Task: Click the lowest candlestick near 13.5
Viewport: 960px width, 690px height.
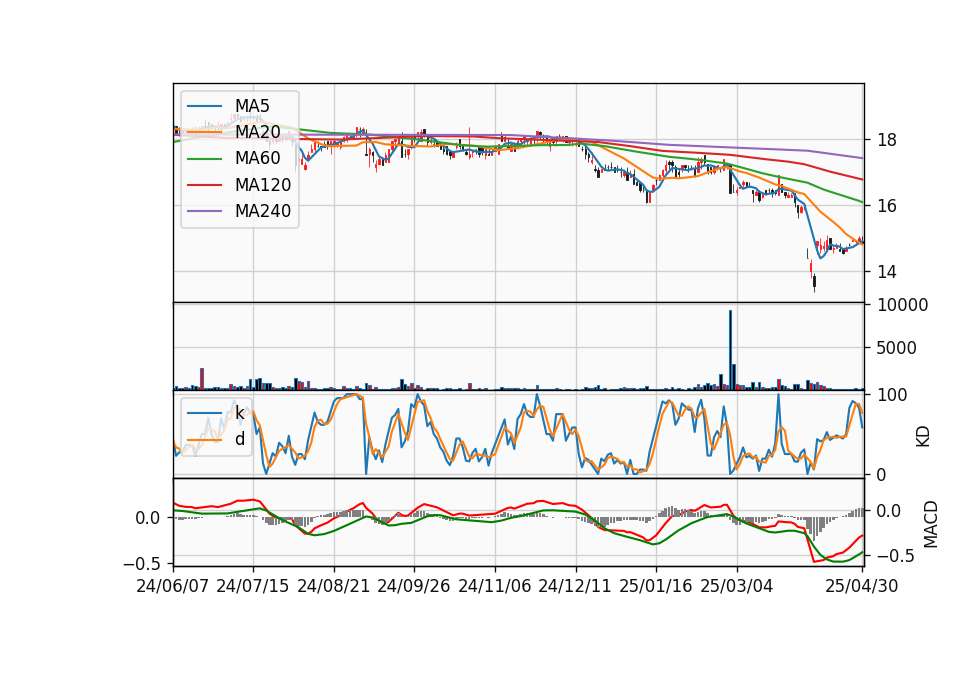Action: [x=814, y=282]
